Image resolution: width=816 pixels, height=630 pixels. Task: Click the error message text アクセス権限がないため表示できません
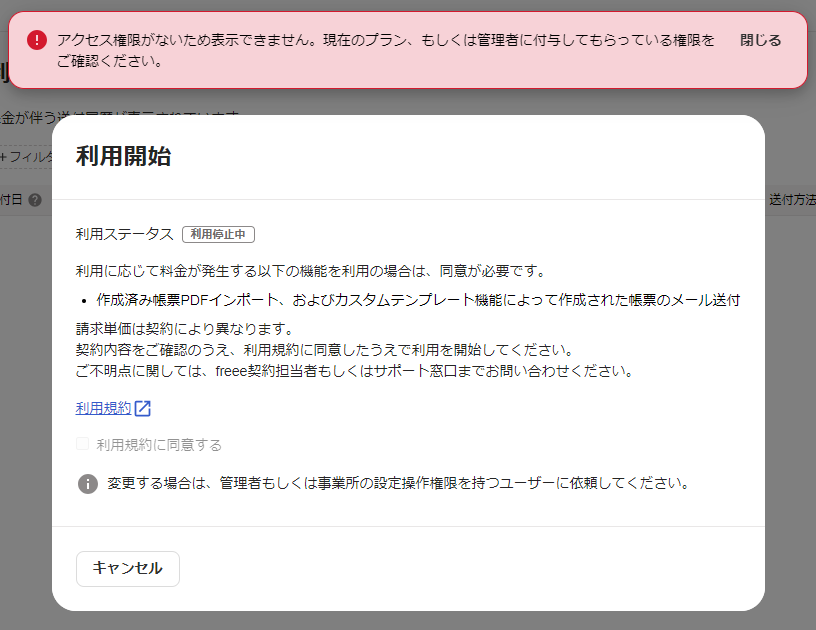click(386, 50)
